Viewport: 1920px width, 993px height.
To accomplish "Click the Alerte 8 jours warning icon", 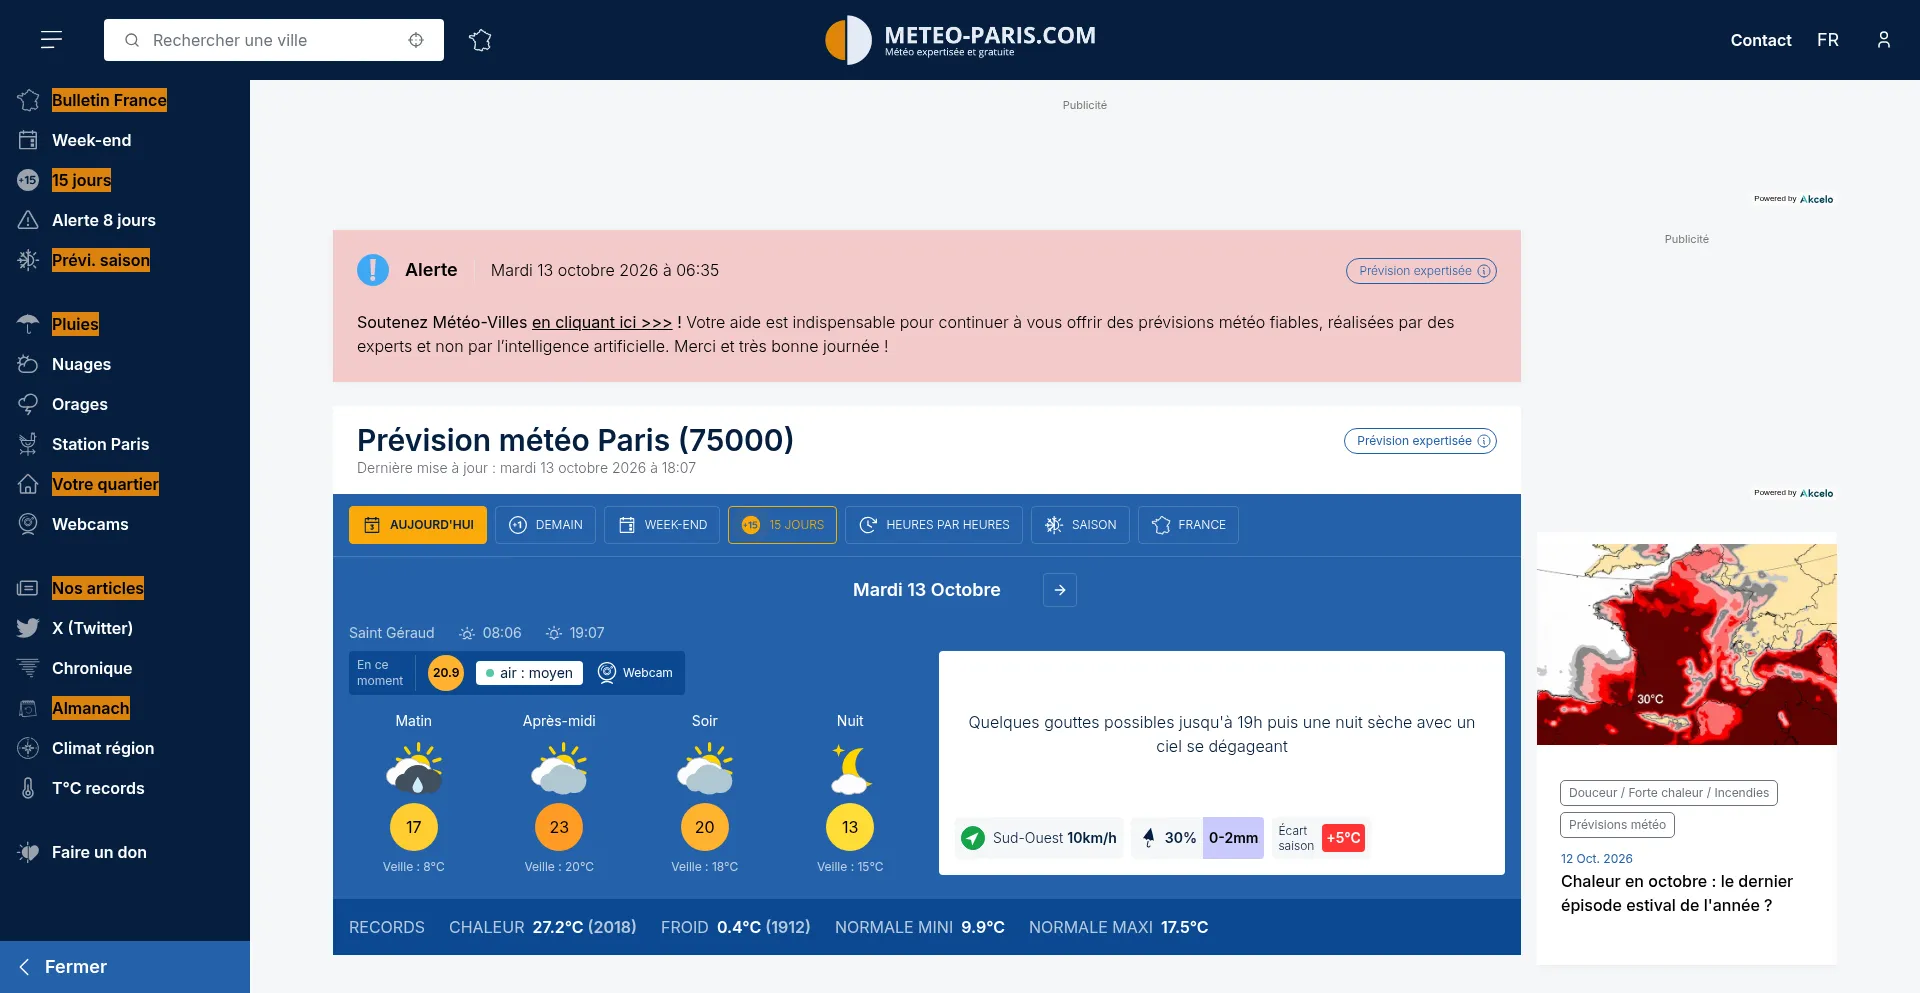I will [28, 220].
